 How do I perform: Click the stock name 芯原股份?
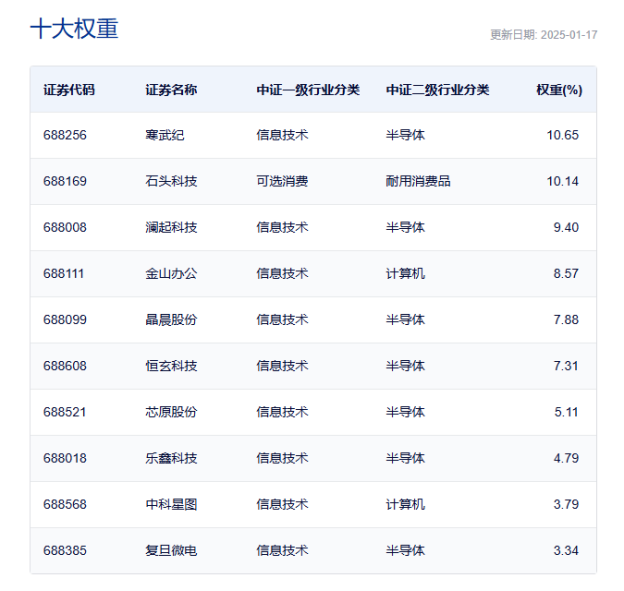coord(171,412)
